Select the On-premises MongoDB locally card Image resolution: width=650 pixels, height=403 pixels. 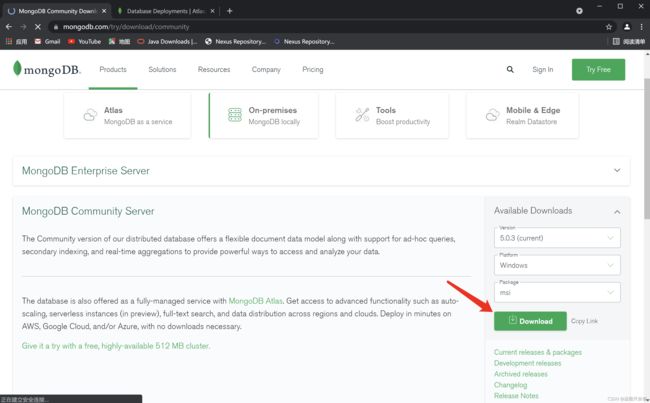click(x=263, y=115)
